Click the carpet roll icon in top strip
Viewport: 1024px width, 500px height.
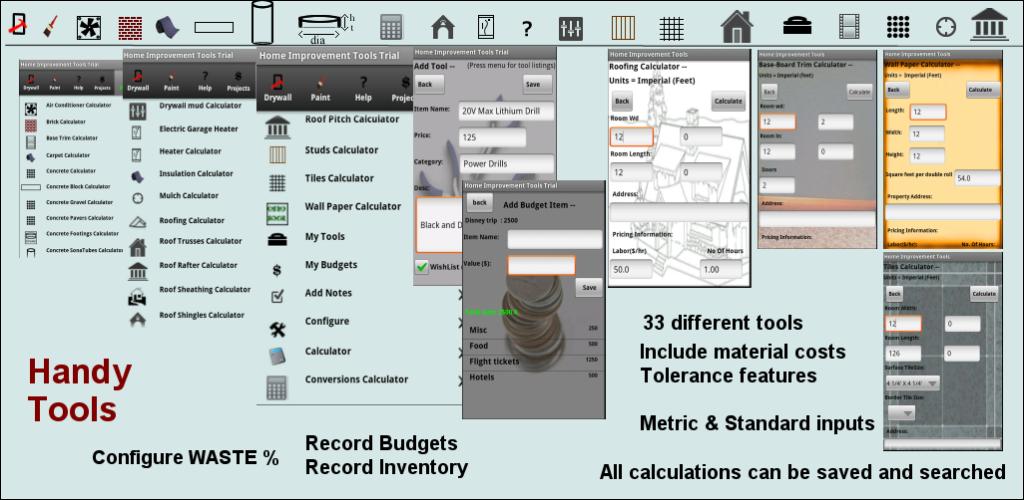coord(167,27)
